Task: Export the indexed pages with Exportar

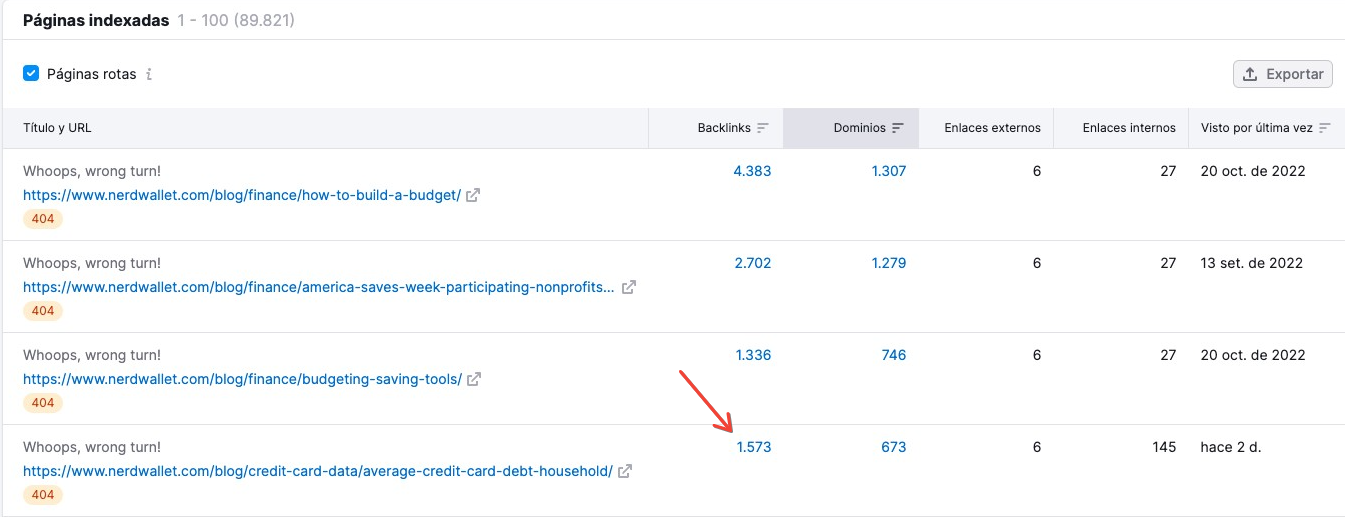Action: (x=1283, y=74)
